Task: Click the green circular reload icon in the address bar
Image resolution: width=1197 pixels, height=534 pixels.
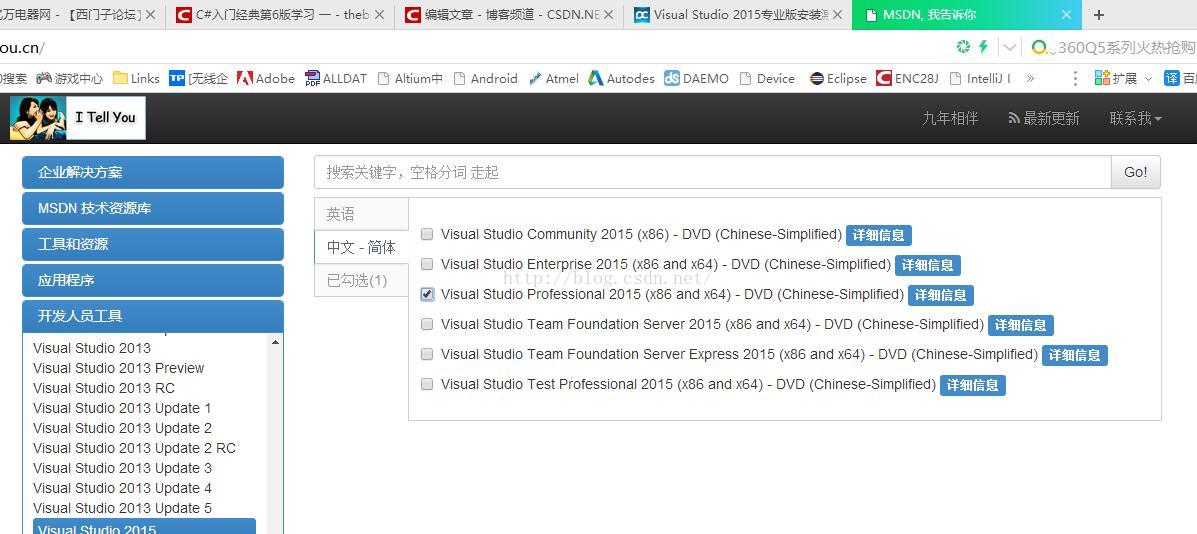Action: [963, 47]
